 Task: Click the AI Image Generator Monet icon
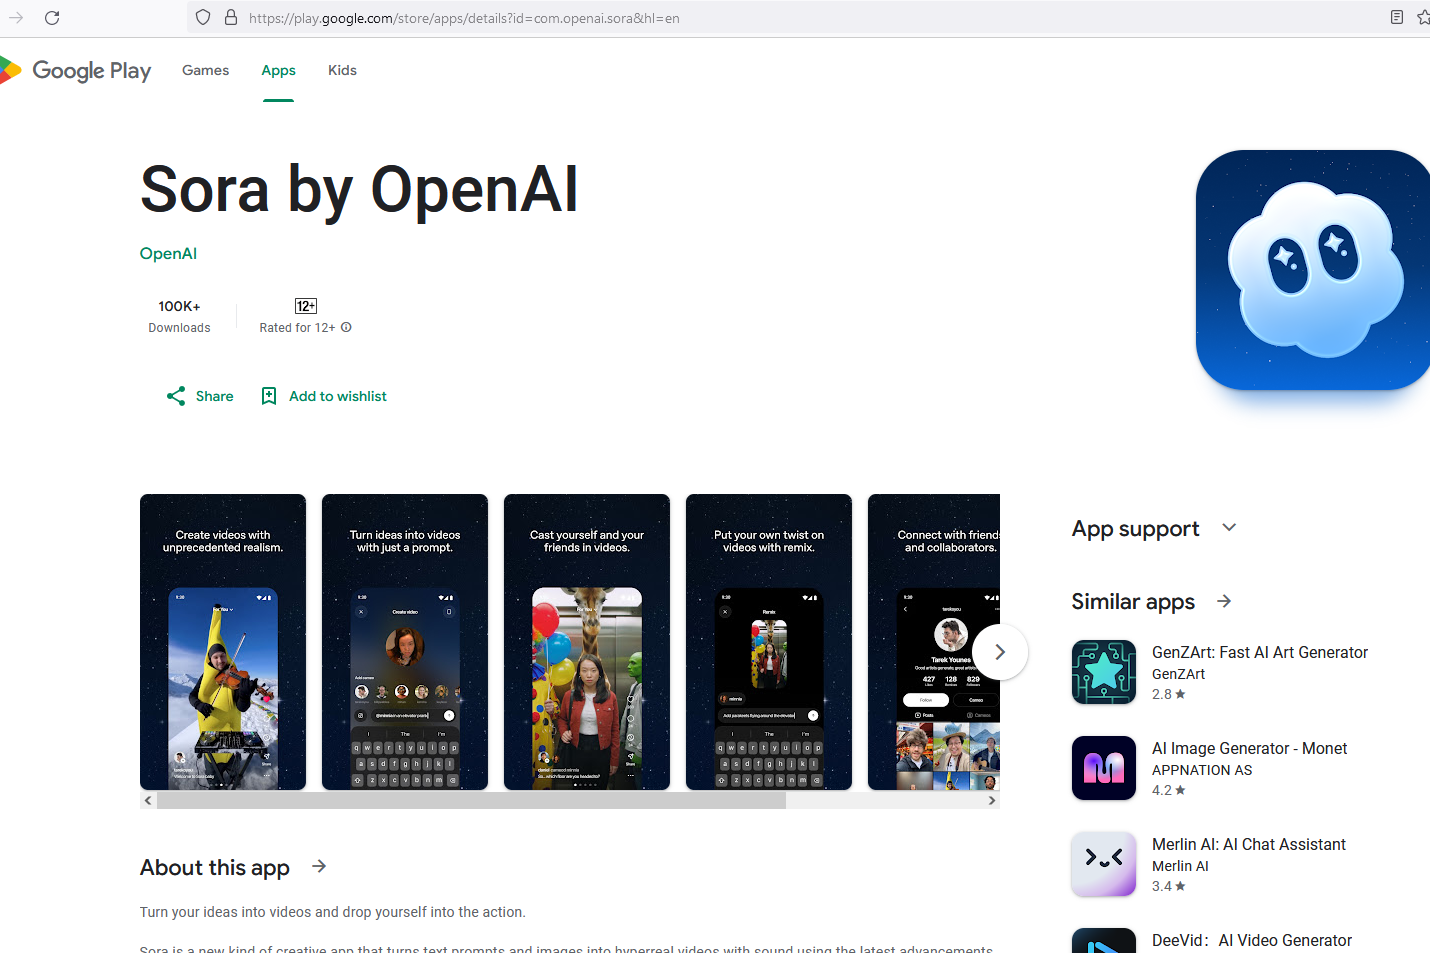pyautogui.click(x=1103, y=768)
